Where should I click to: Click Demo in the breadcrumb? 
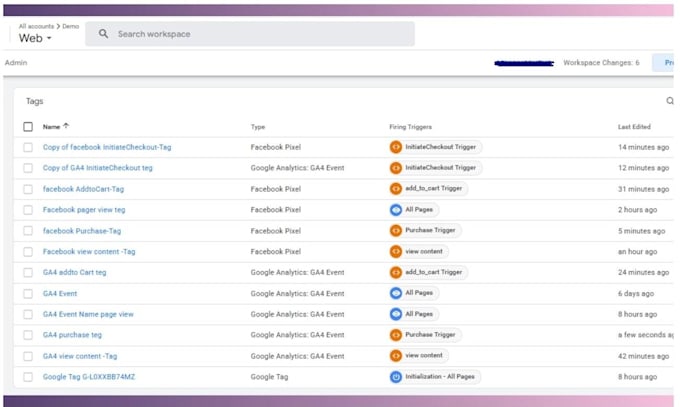(71, 26)
